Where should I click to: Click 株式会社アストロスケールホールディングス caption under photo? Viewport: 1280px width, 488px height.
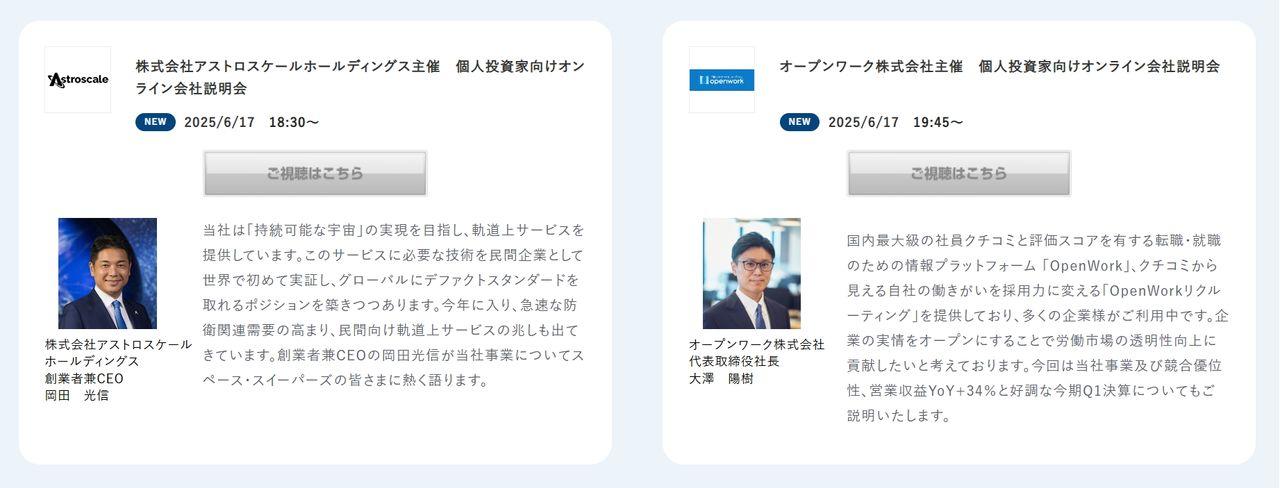point(118,353)
